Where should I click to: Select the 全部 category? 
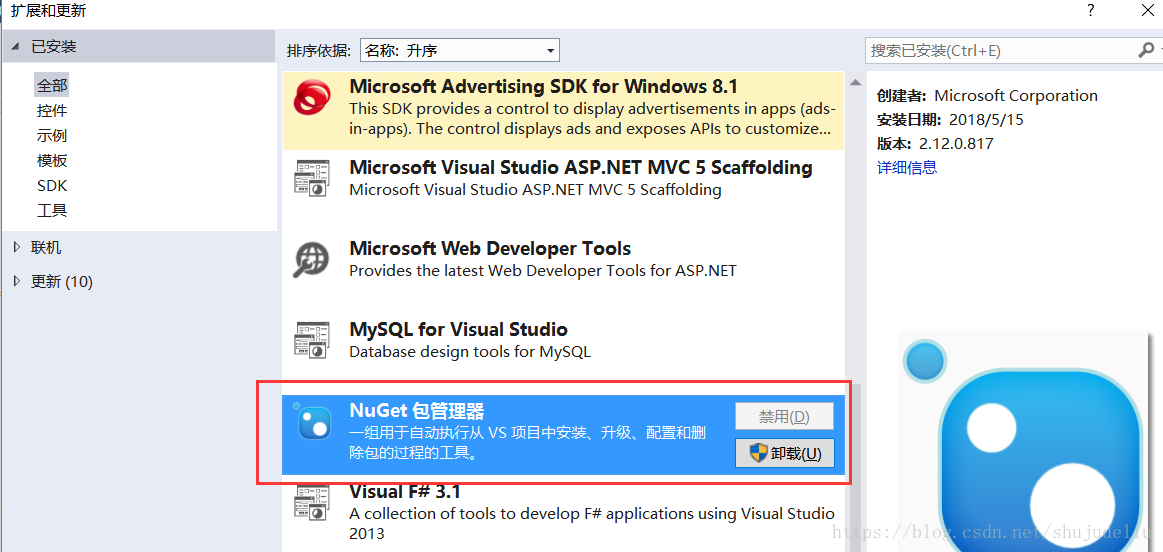52,86
